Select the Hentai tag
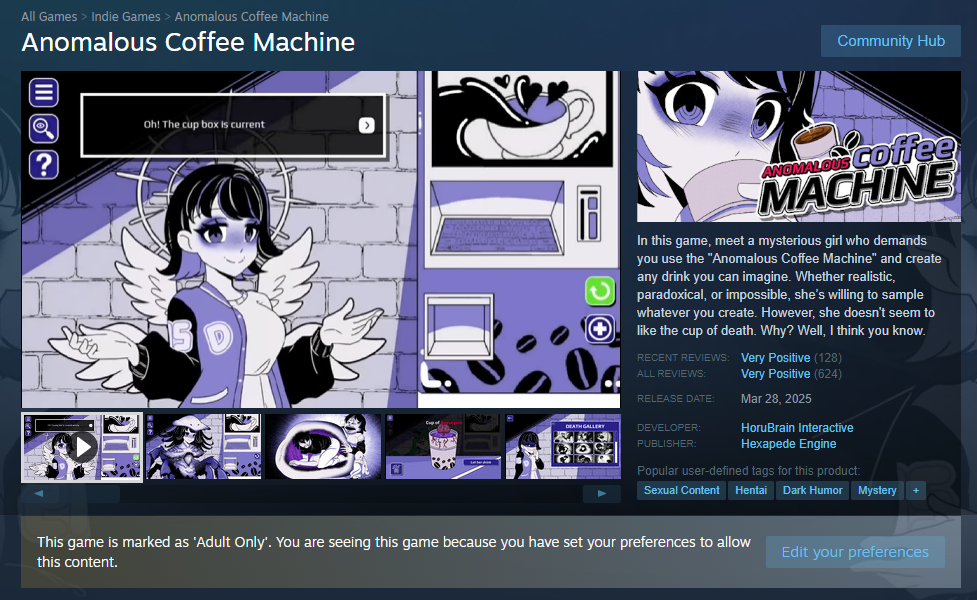The image size is (977, 600). pyautogui.click(x=751, y=490)
